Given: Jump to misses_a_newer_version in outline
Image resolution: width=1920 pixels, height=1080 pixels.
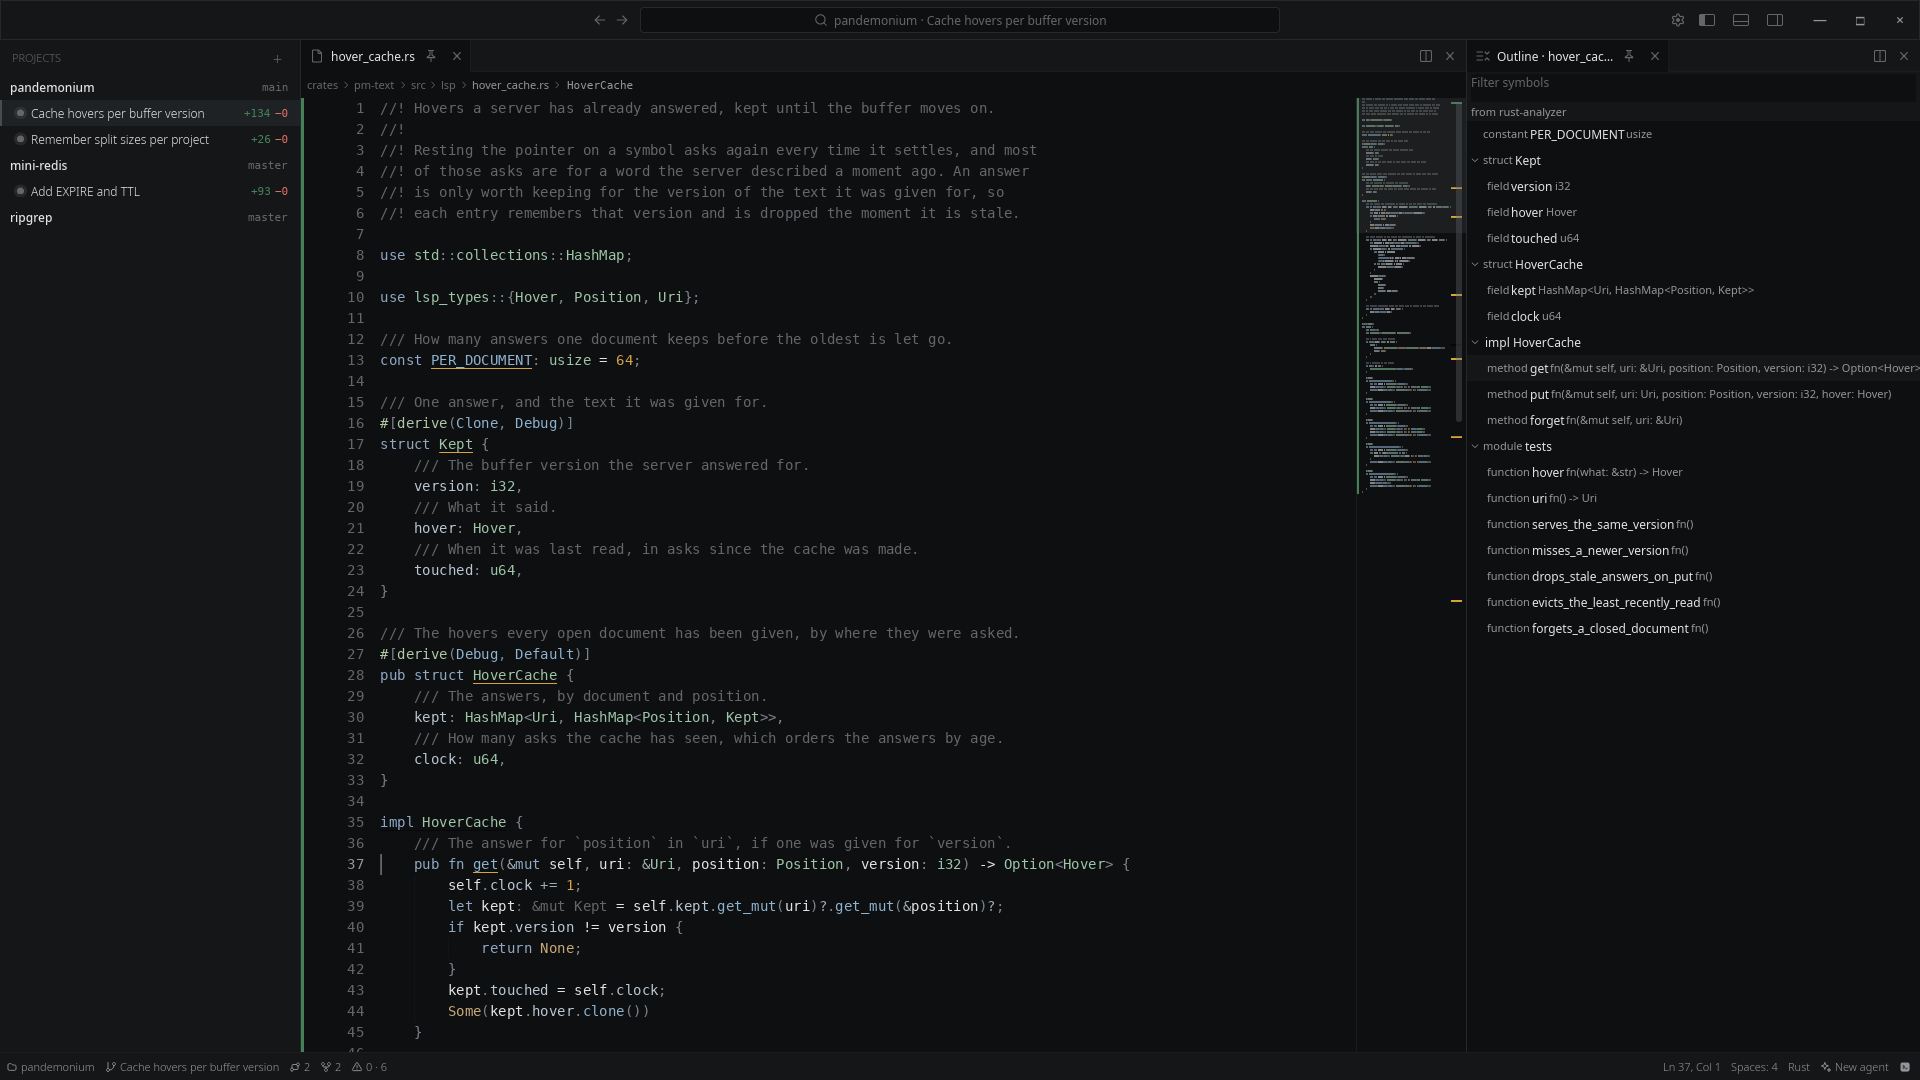Looking at the screenshot, I should point(1692,550).
